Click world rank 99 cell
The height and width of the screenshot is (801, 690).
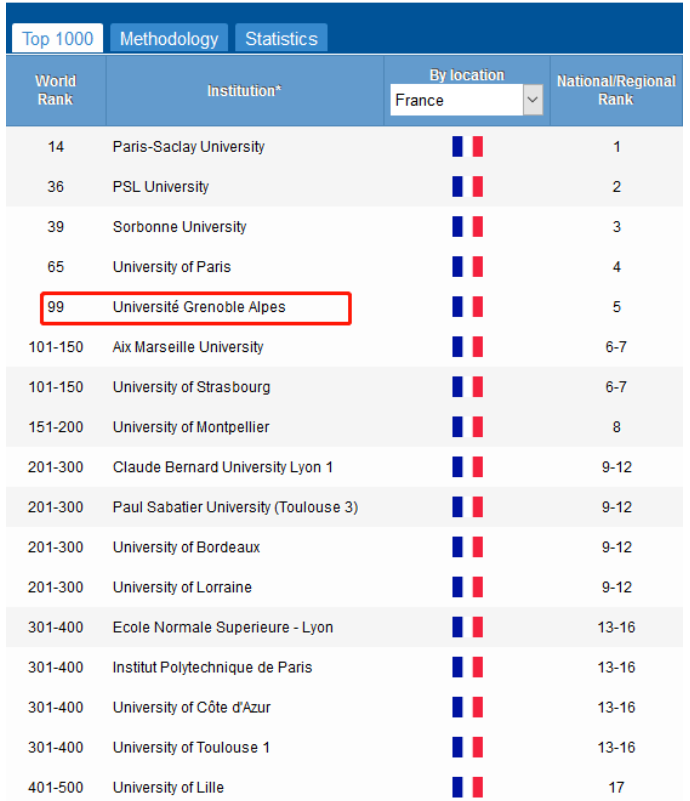coord(56,307)
